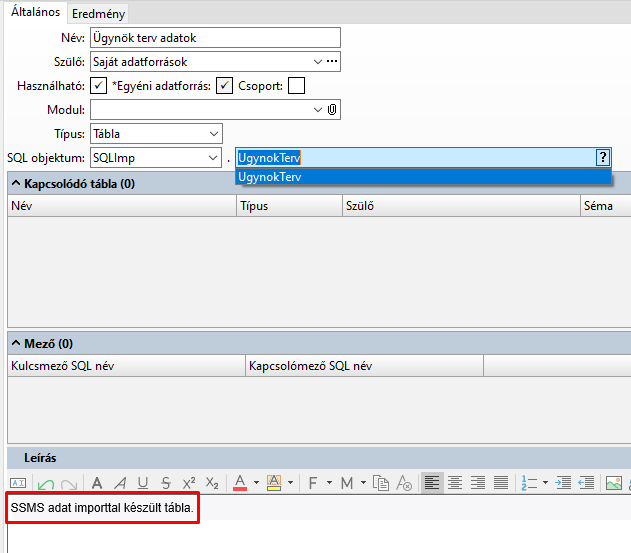
Task: Open numbered list style dropdown arrow
Action: click(545, 483)
